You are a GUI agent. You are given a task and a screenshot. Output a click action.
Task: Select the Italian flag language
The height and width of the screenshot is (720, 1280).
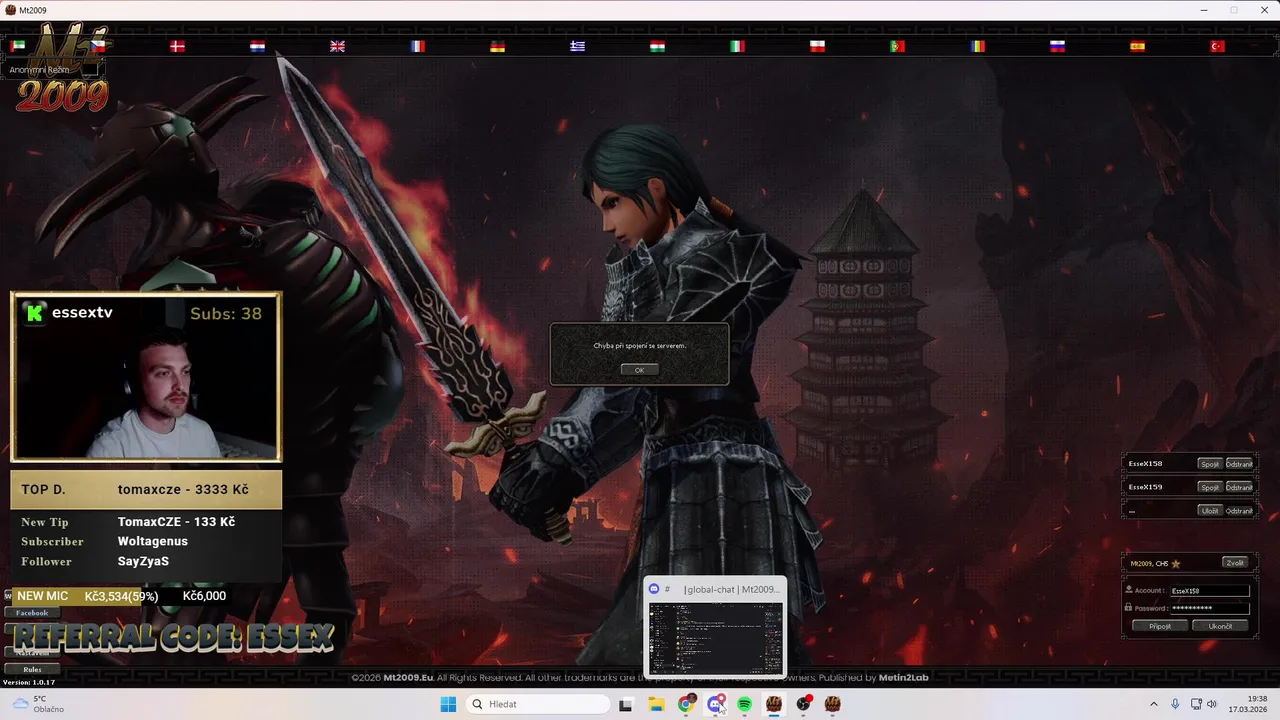click(738, 46)
